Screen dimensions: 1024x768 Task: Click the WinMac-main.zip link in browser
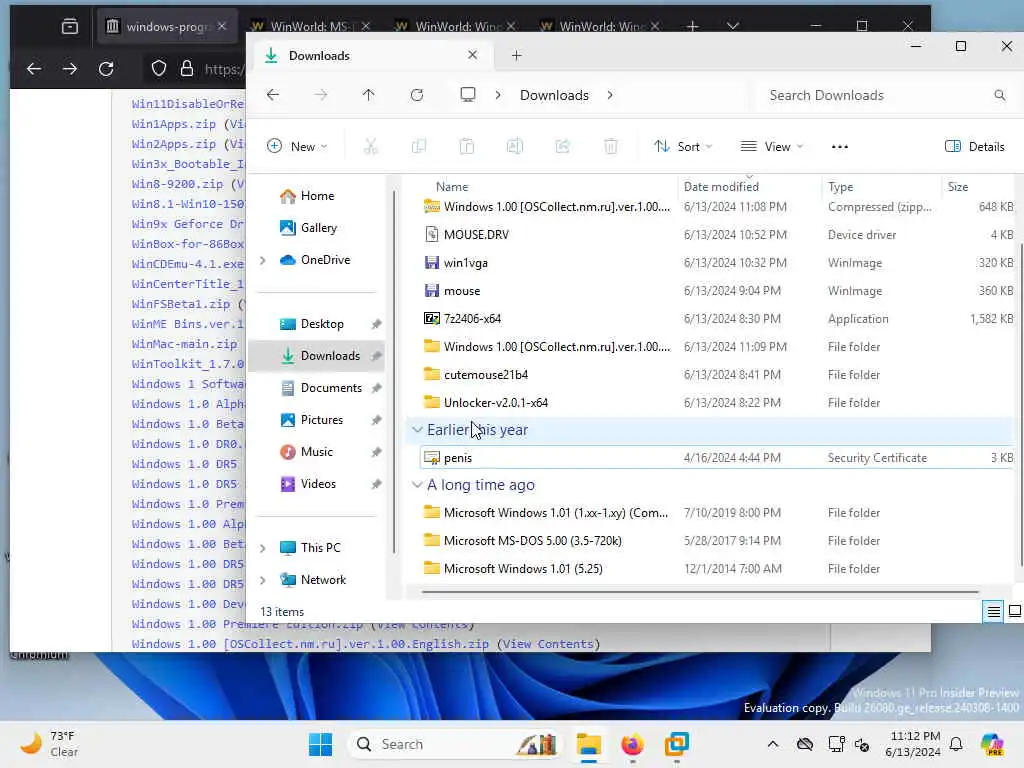point(184,344)
